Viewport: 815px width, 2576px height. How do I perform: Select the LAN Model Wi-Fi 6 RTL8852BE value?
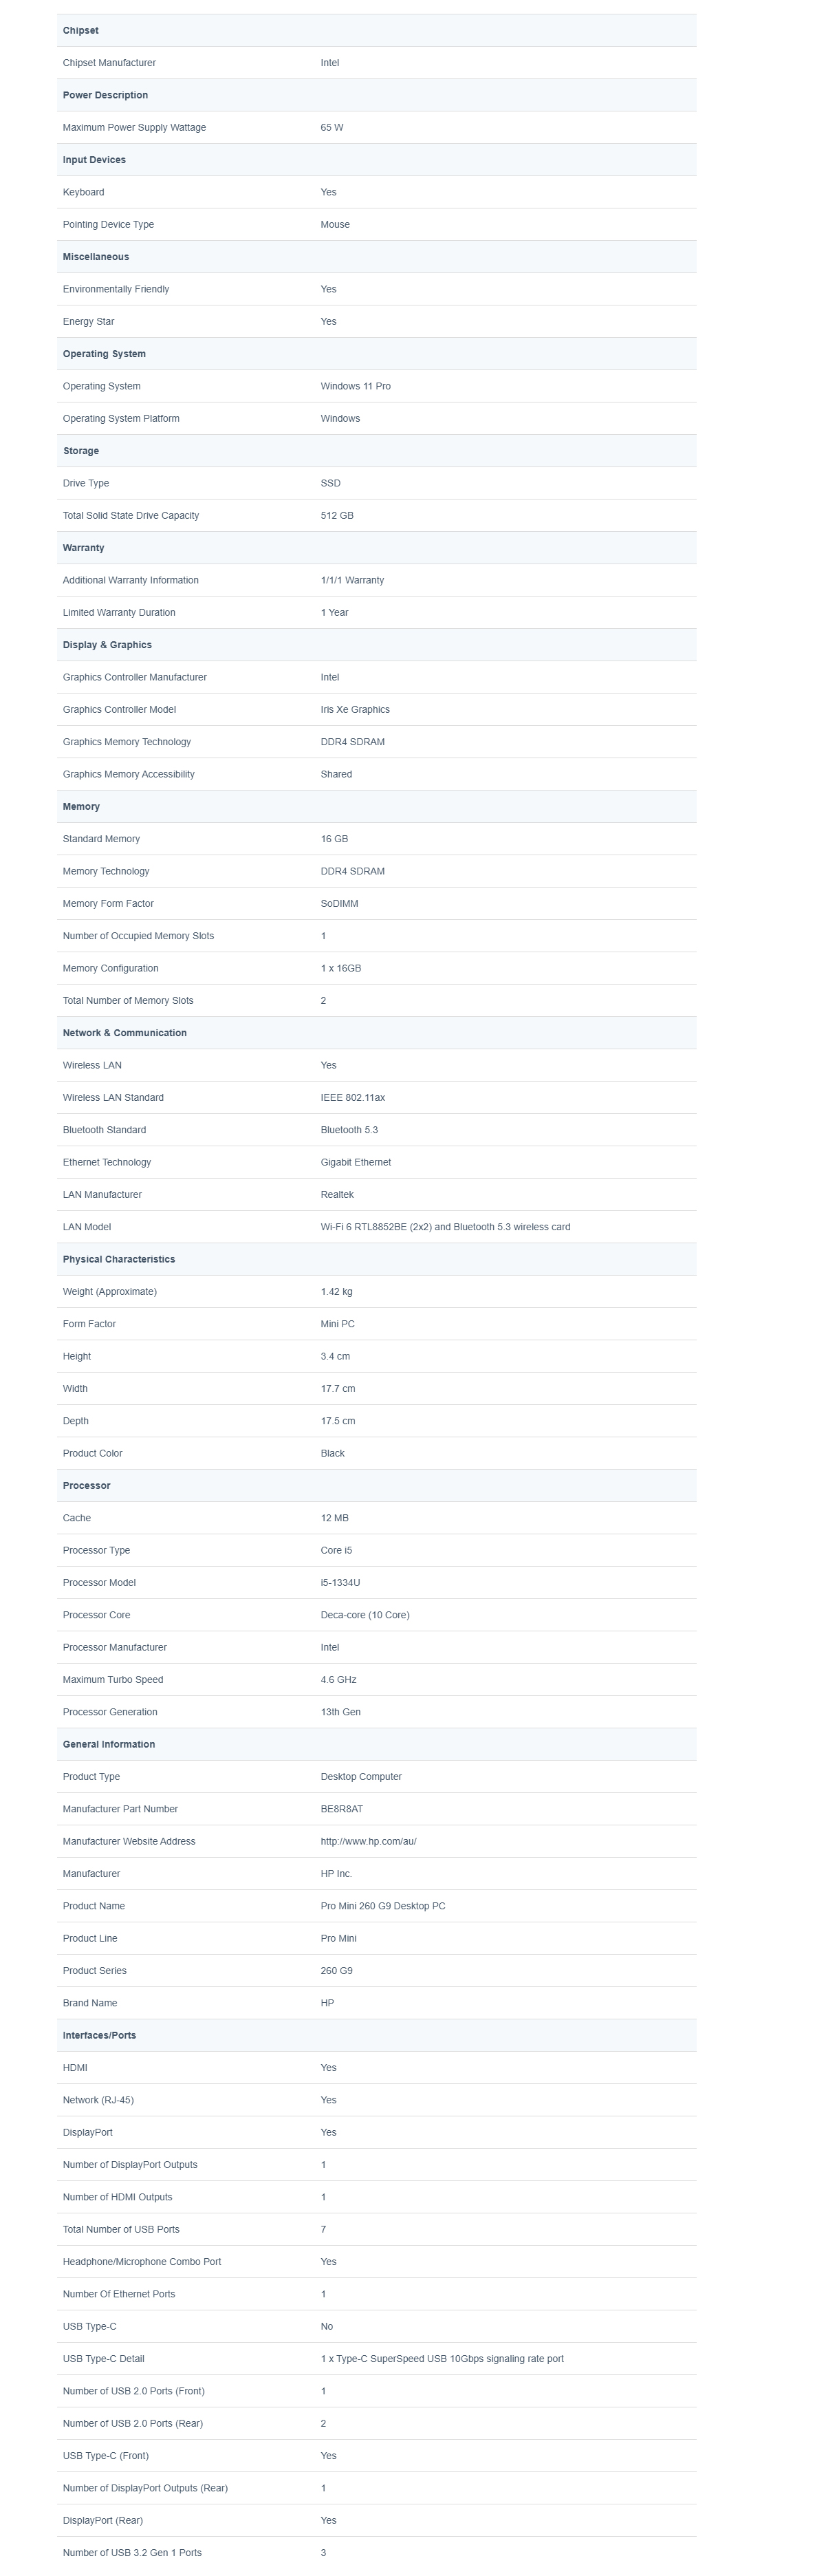click(445, 1227)
